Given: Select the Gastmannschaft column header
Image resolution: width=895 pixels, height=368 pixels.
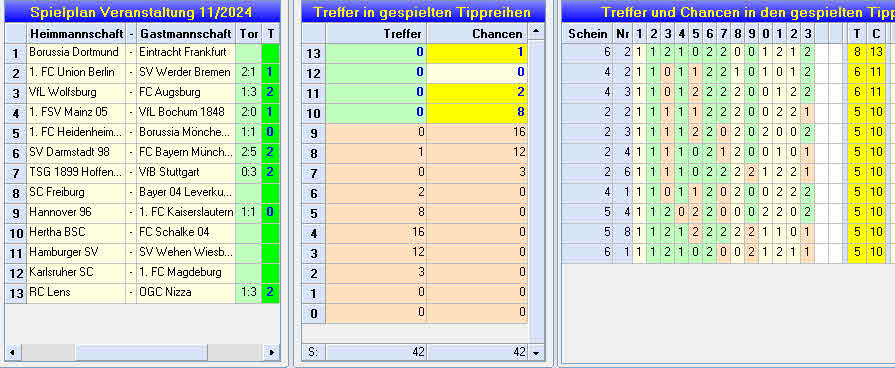Looking at the screenshot, I should [186, 33].
